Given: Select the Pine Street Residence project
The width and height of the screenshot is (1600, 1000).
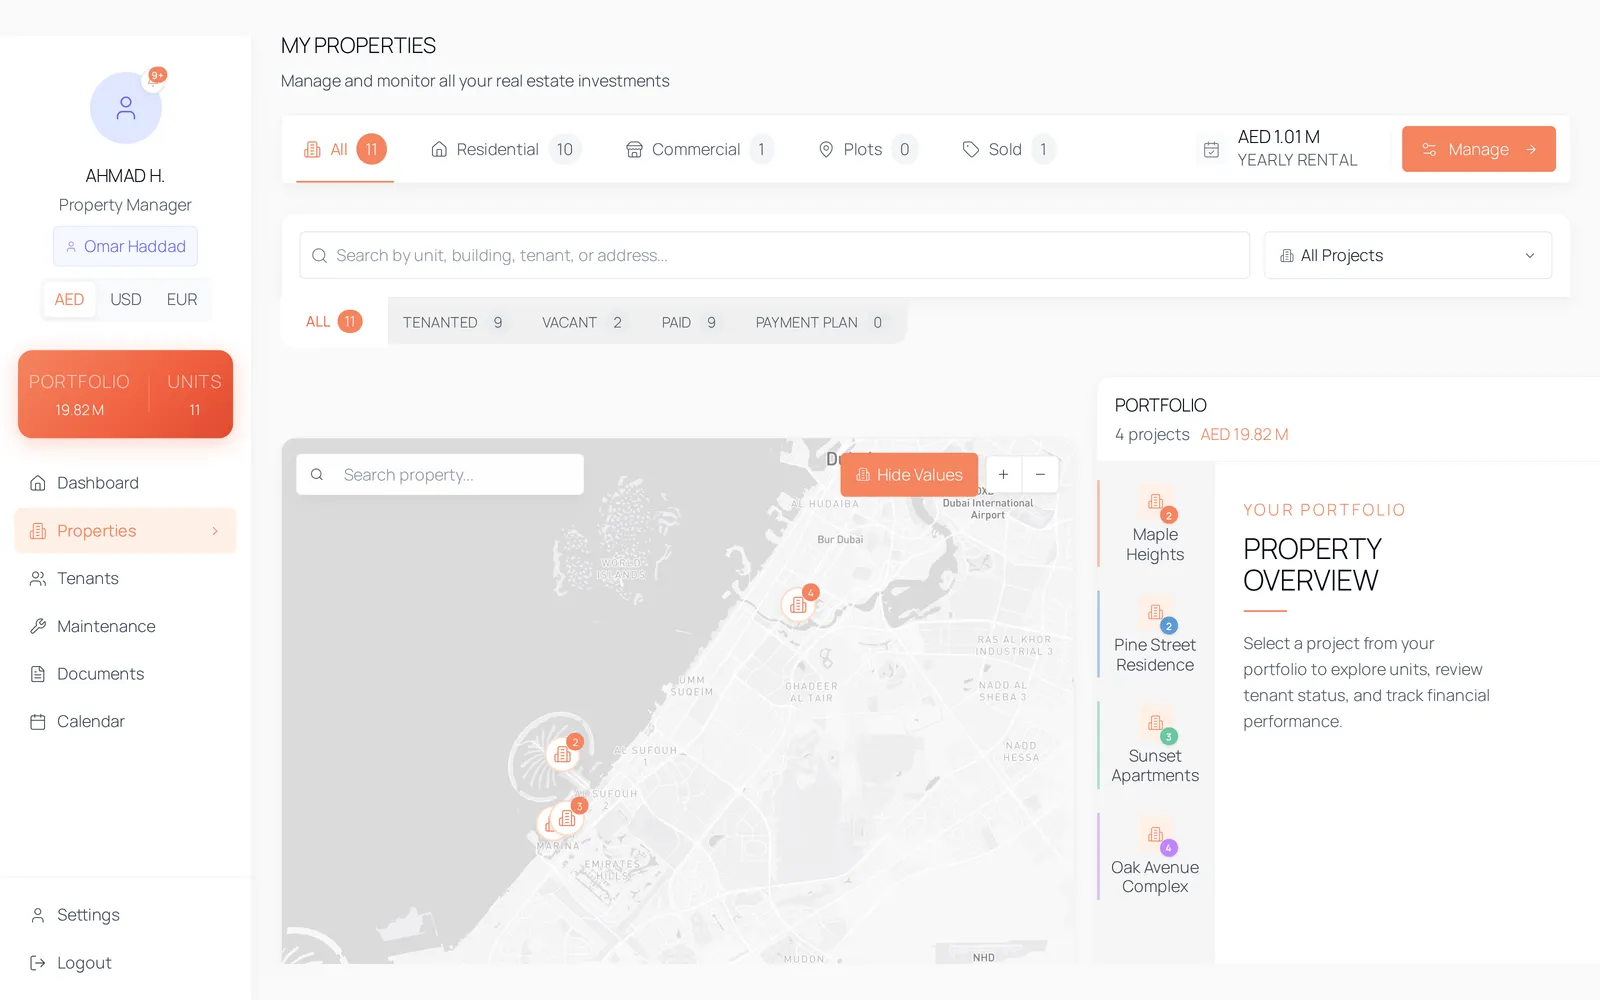Looking at the screenshot, I should [1155, 635].
